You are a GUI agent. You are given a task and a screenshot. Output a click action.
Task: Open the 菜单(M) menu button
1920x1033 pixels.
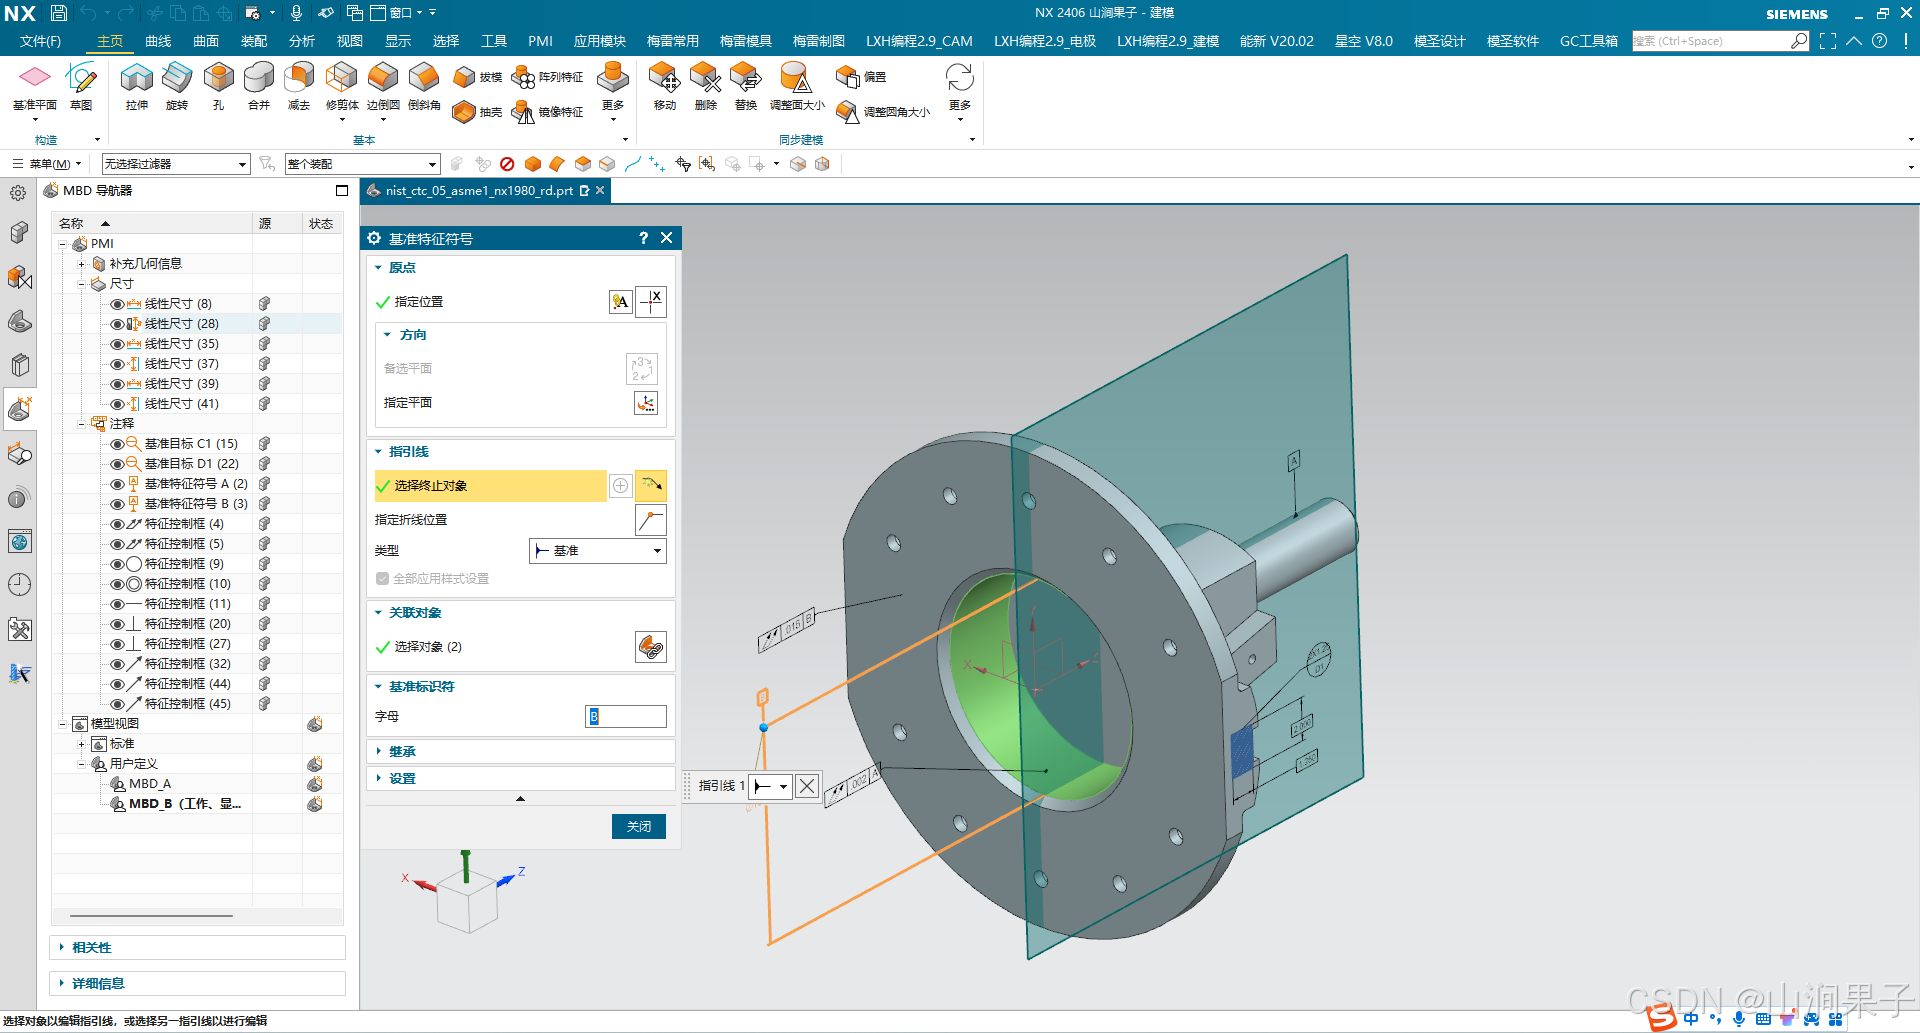coord(47,164)
